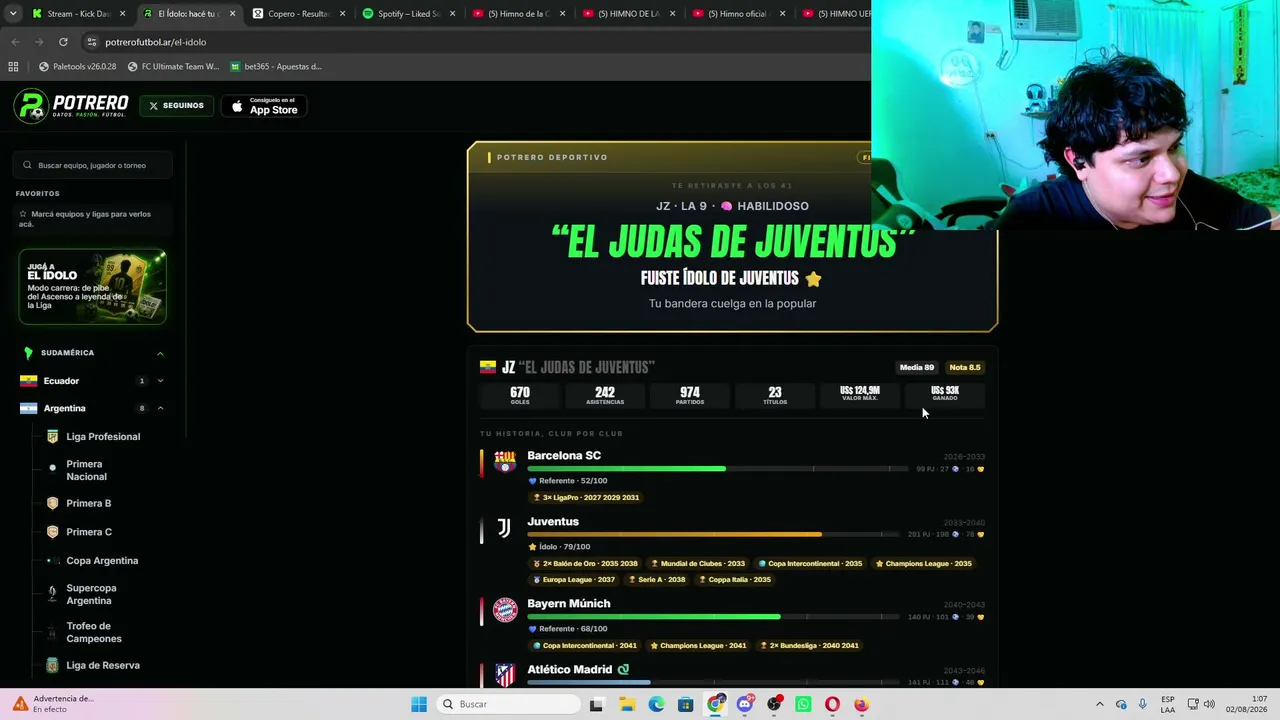Collapse the Argentina leagues chevron
This screenshot has height=720, width=1280.
pos(160,408)
